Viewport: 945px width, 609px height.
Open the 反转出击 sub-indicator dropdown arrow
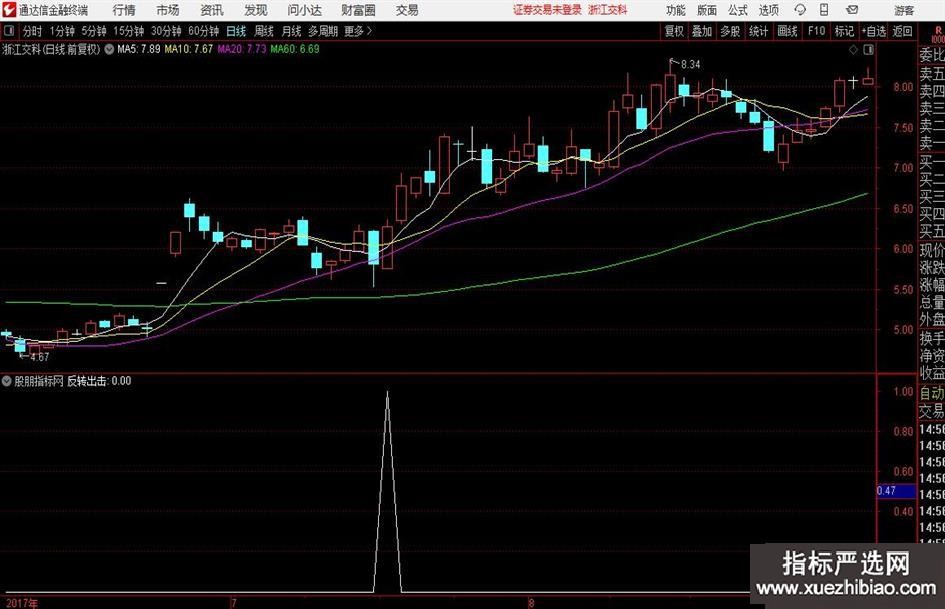tap(7, 380)
